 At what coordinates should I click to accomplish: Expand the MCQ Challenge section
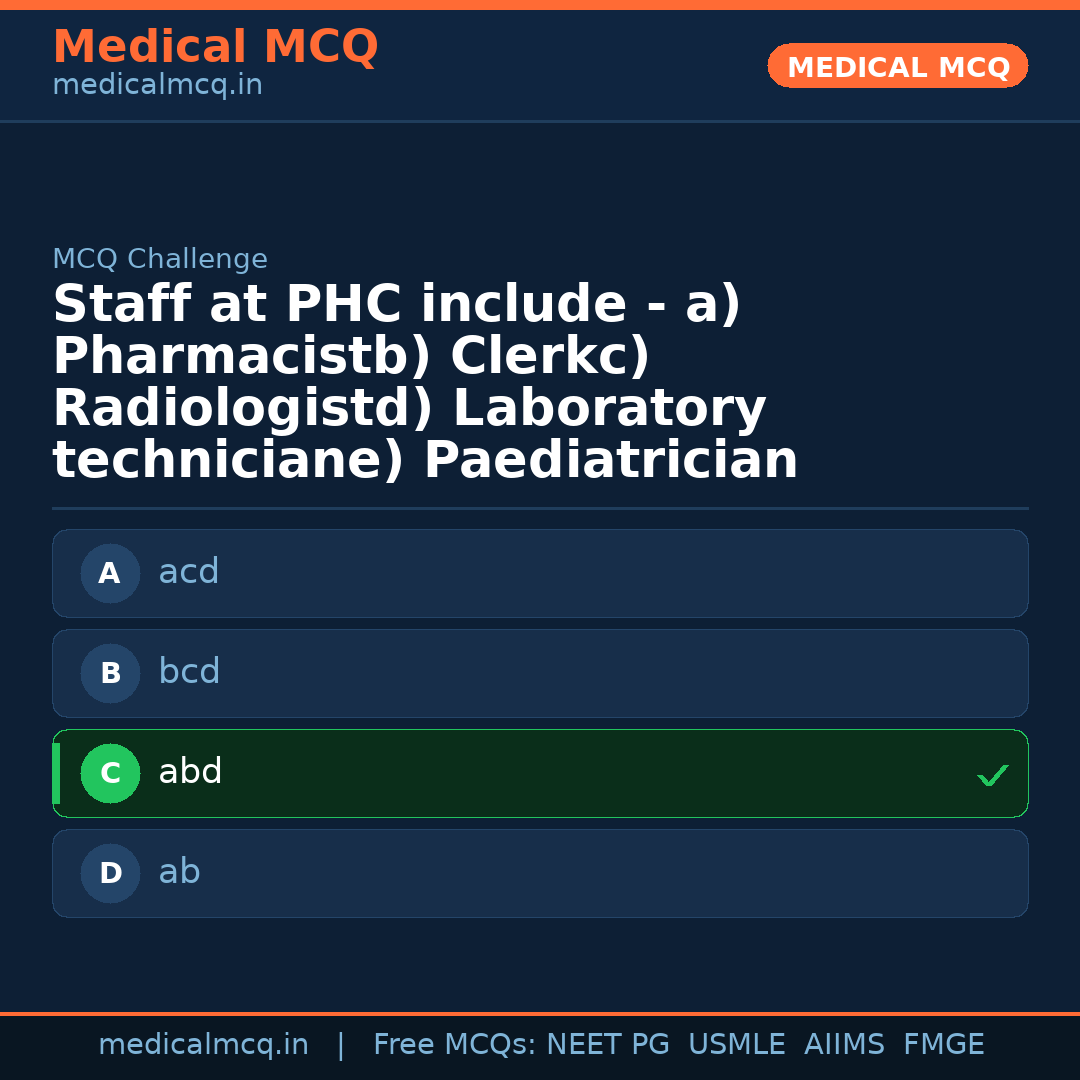point(160,258)
